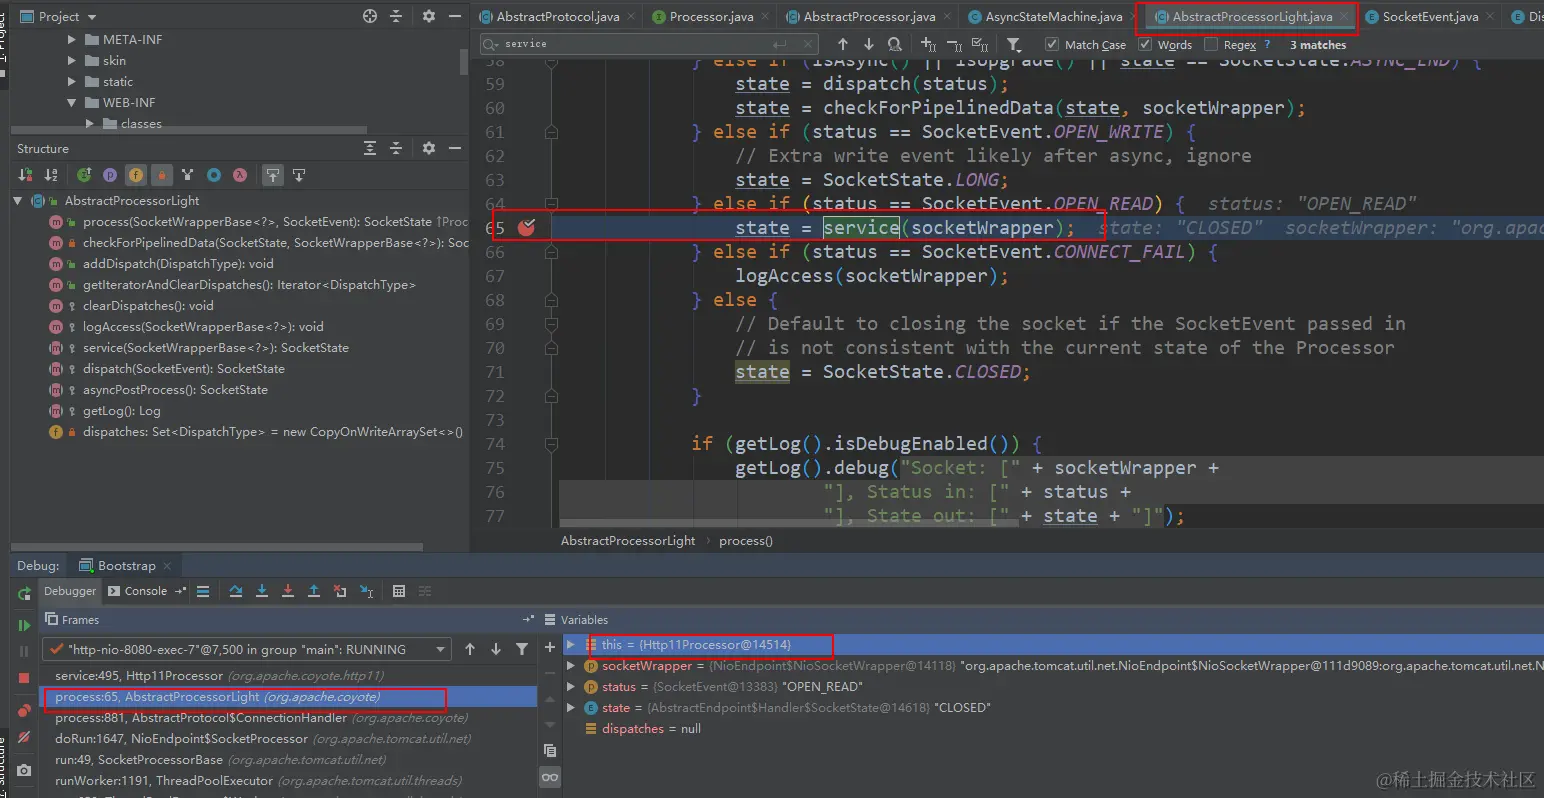Screen dimensions: 1544x798
Task: Open search filter funnel options
Action: coord(1014,44)
